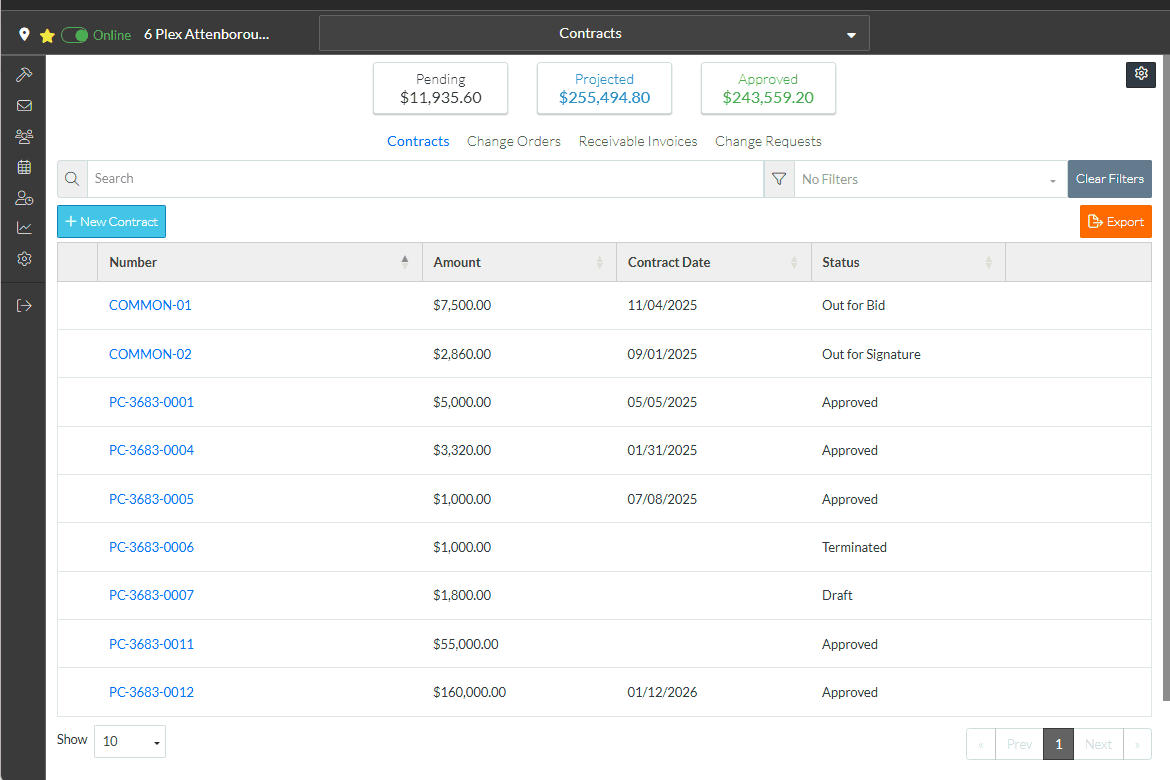This screenshot has width=1170, height=780.
Task: Click the hammer tools icon in sidebar
Action: tap(24, 75)
